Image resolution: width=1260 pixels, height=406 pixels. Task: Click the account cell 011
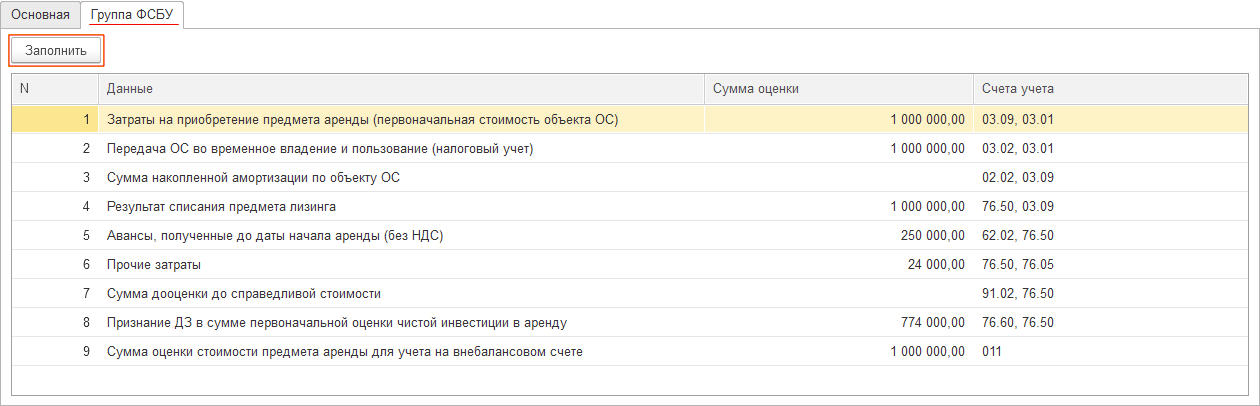pyautogui.click(x=992, y=352)
